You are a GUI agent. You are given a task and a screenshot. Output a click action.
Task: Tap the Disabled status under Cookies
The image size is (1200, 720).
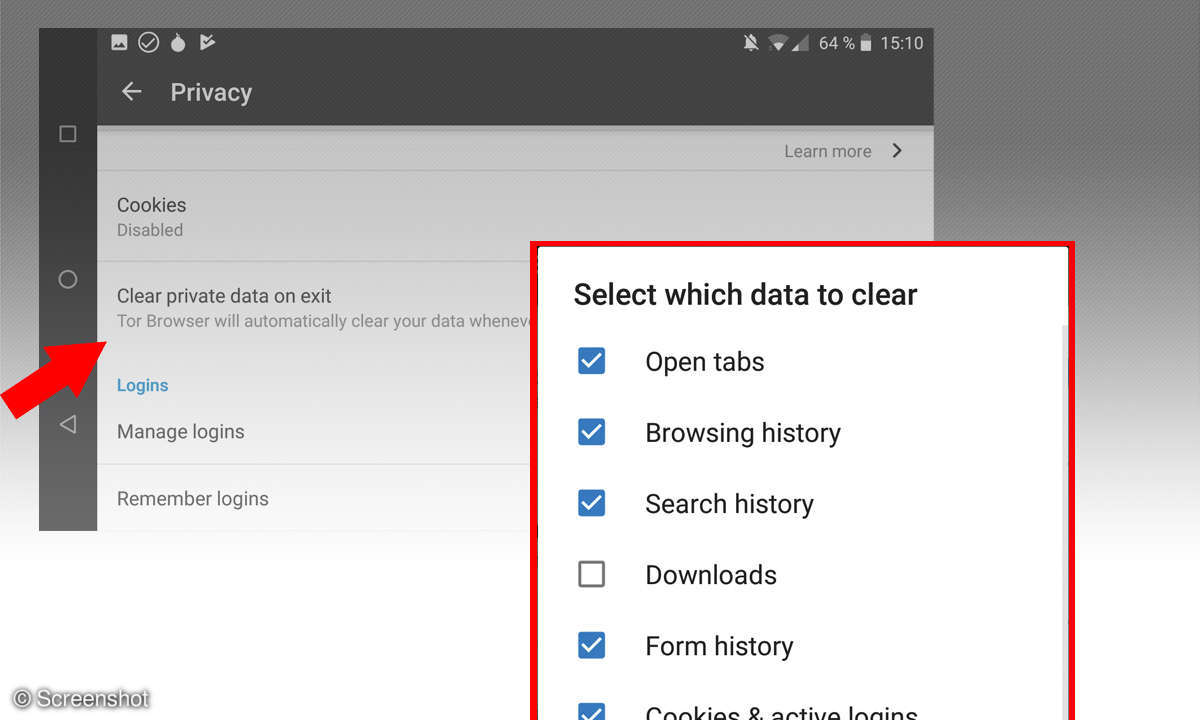150,230
